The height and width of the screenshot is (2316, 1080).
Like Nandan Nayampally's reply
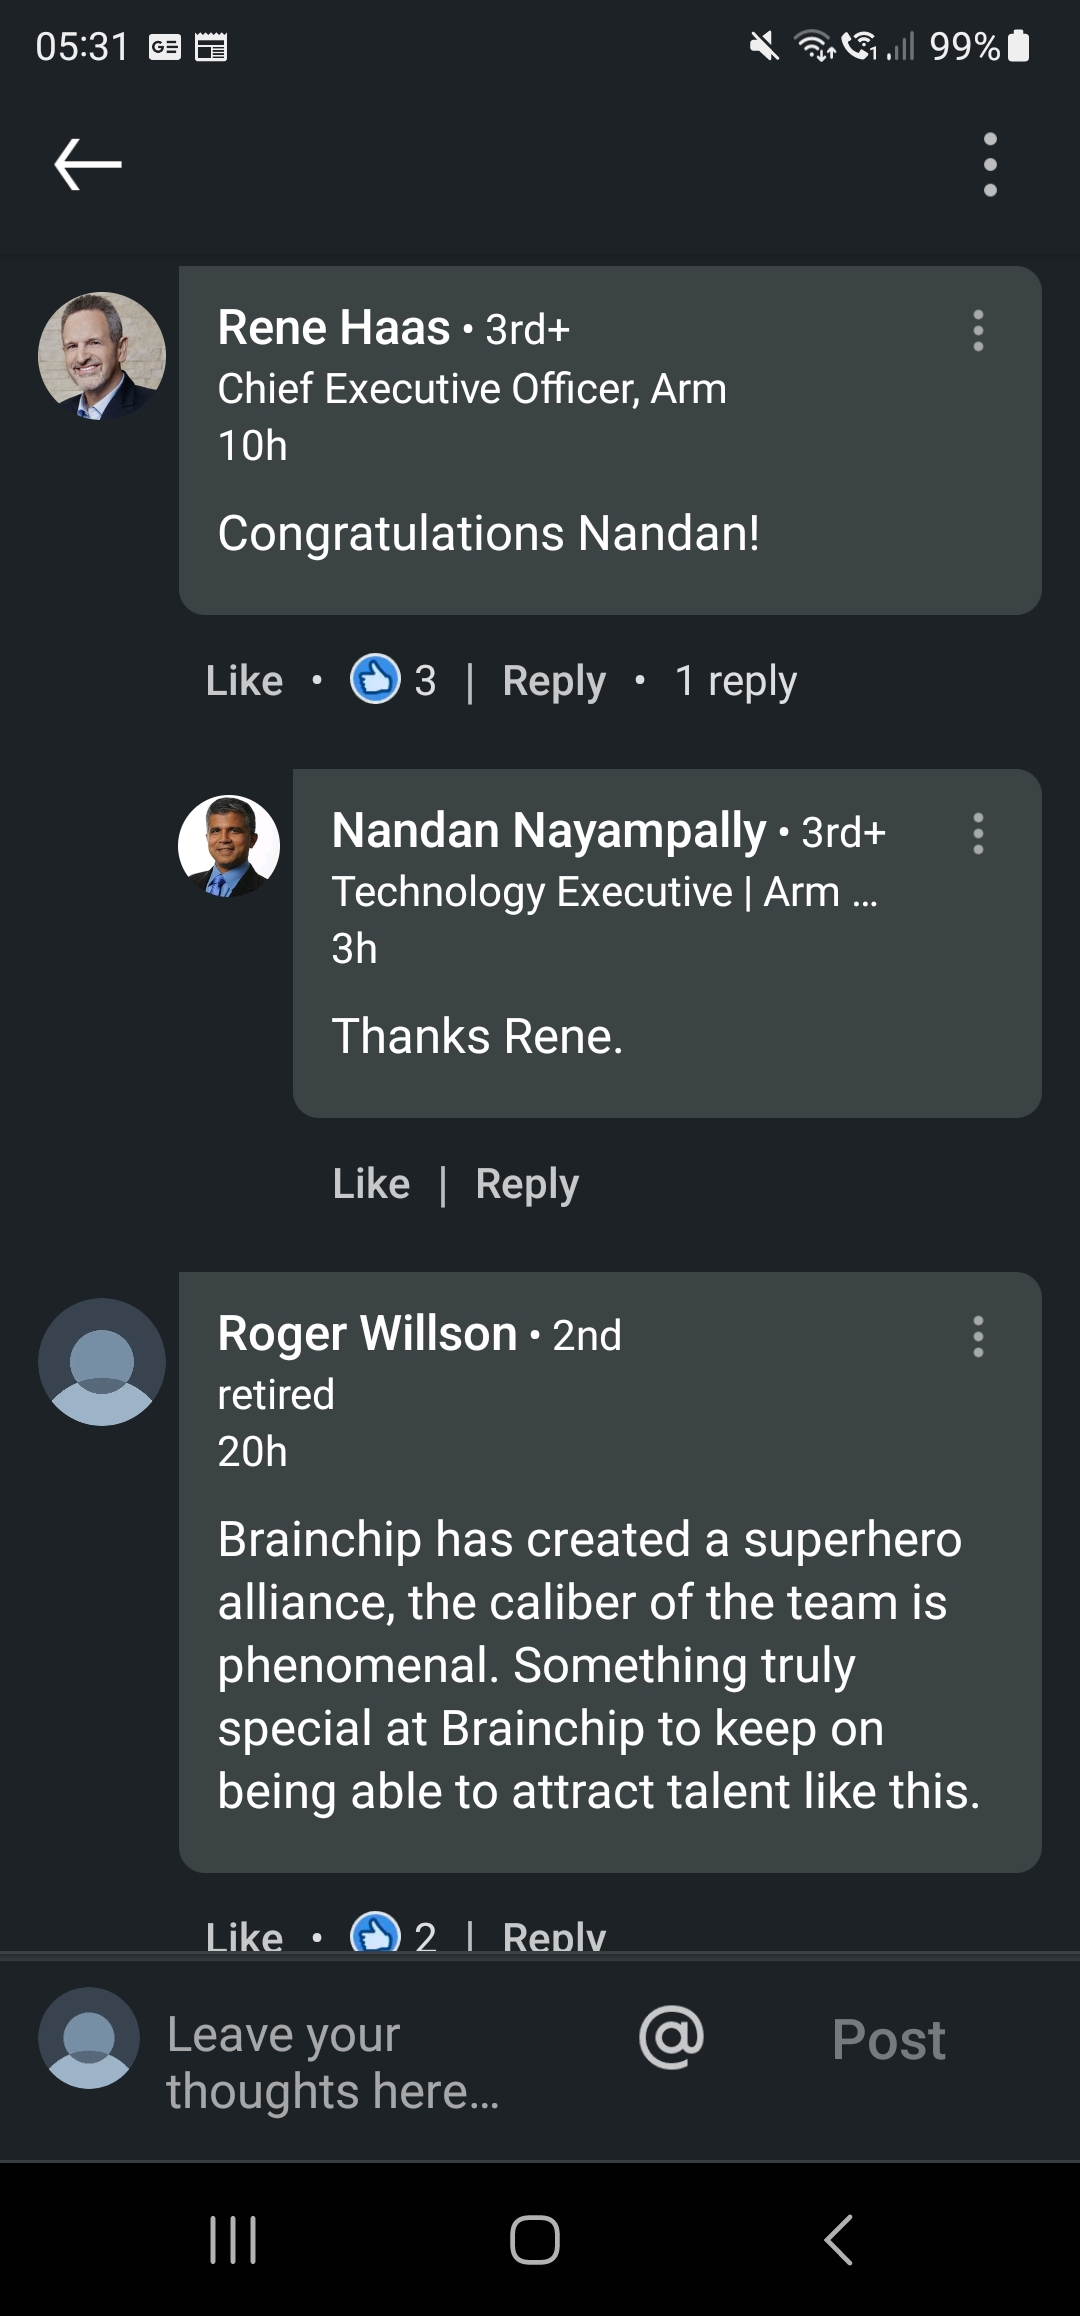(371, 1184)
